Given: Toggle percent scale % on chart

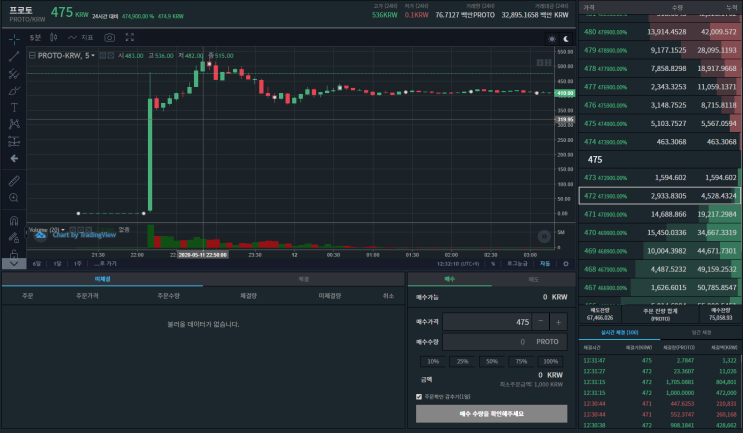Looking at the screenshot, I should (x=493, y=264).
